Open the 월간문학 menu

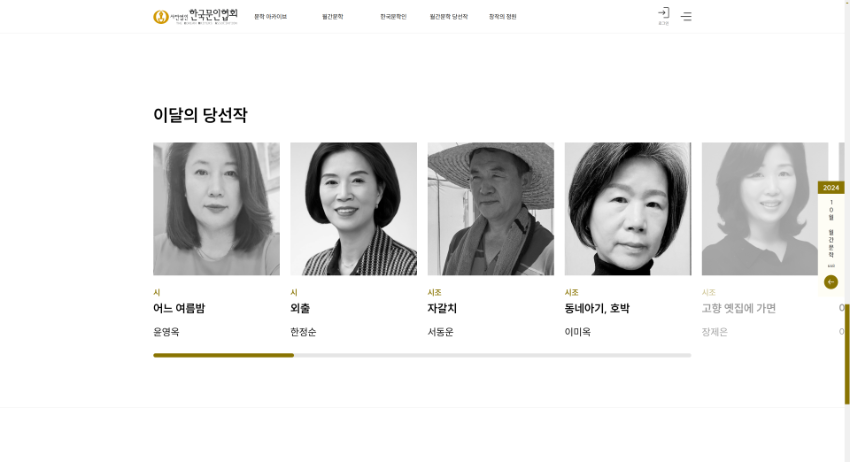click(332, 17)
